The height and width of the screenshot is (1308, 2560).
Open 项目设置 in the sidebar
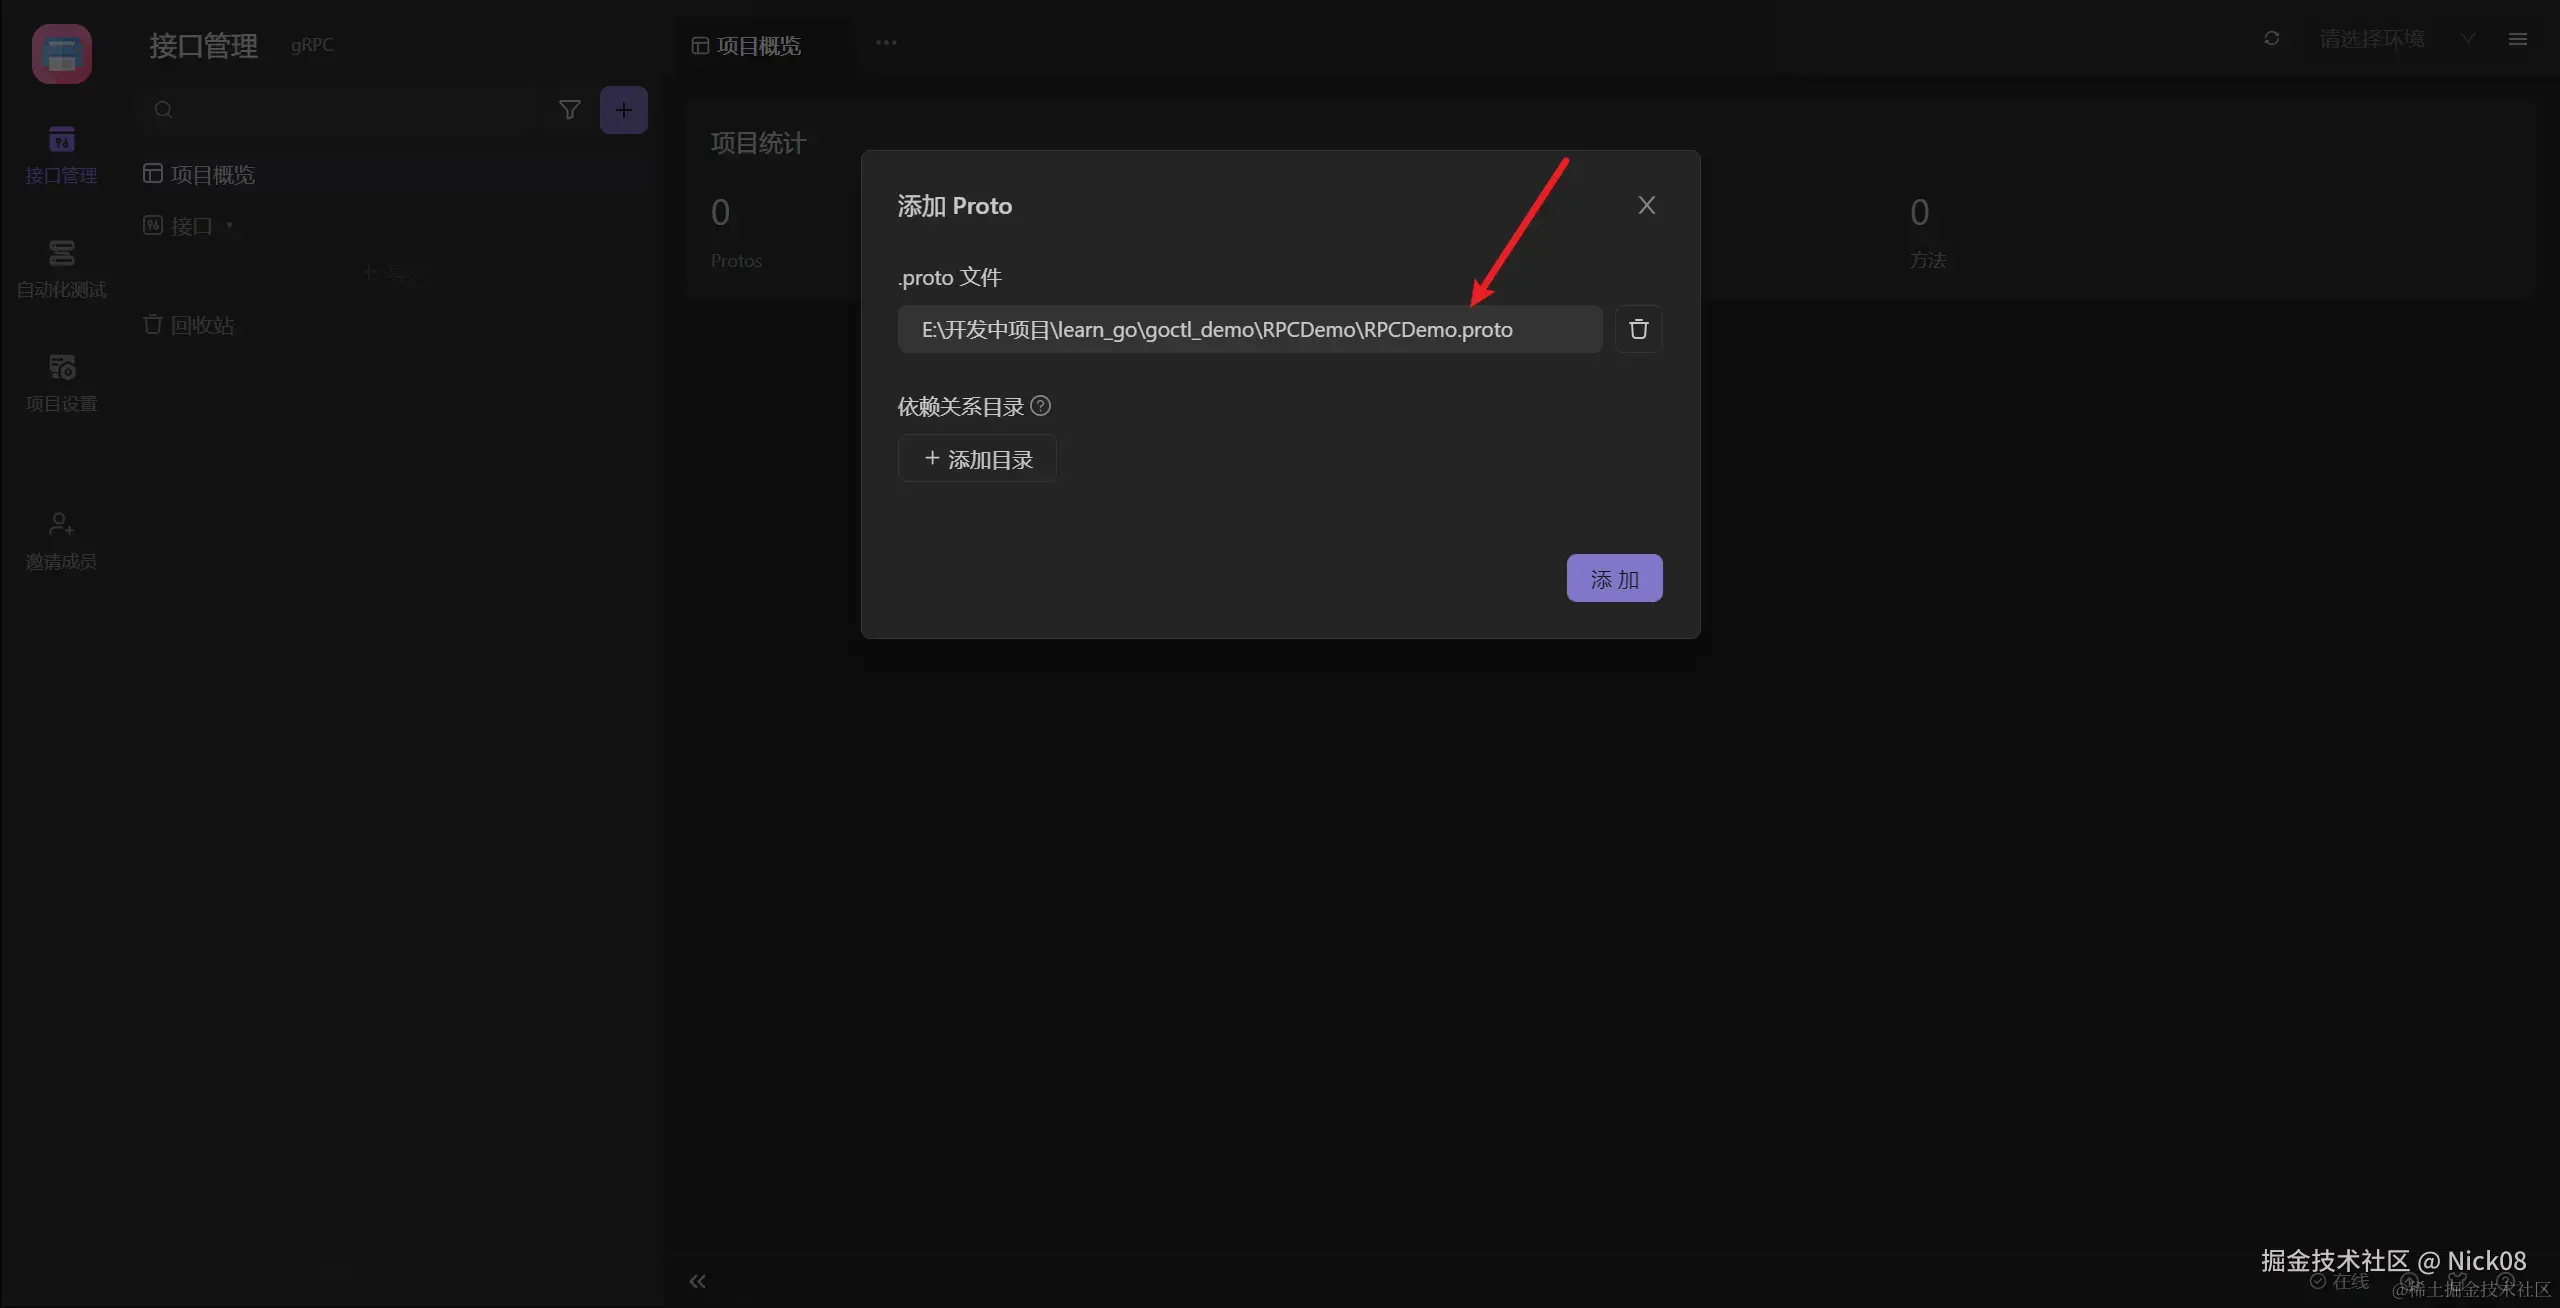(61, 382)
